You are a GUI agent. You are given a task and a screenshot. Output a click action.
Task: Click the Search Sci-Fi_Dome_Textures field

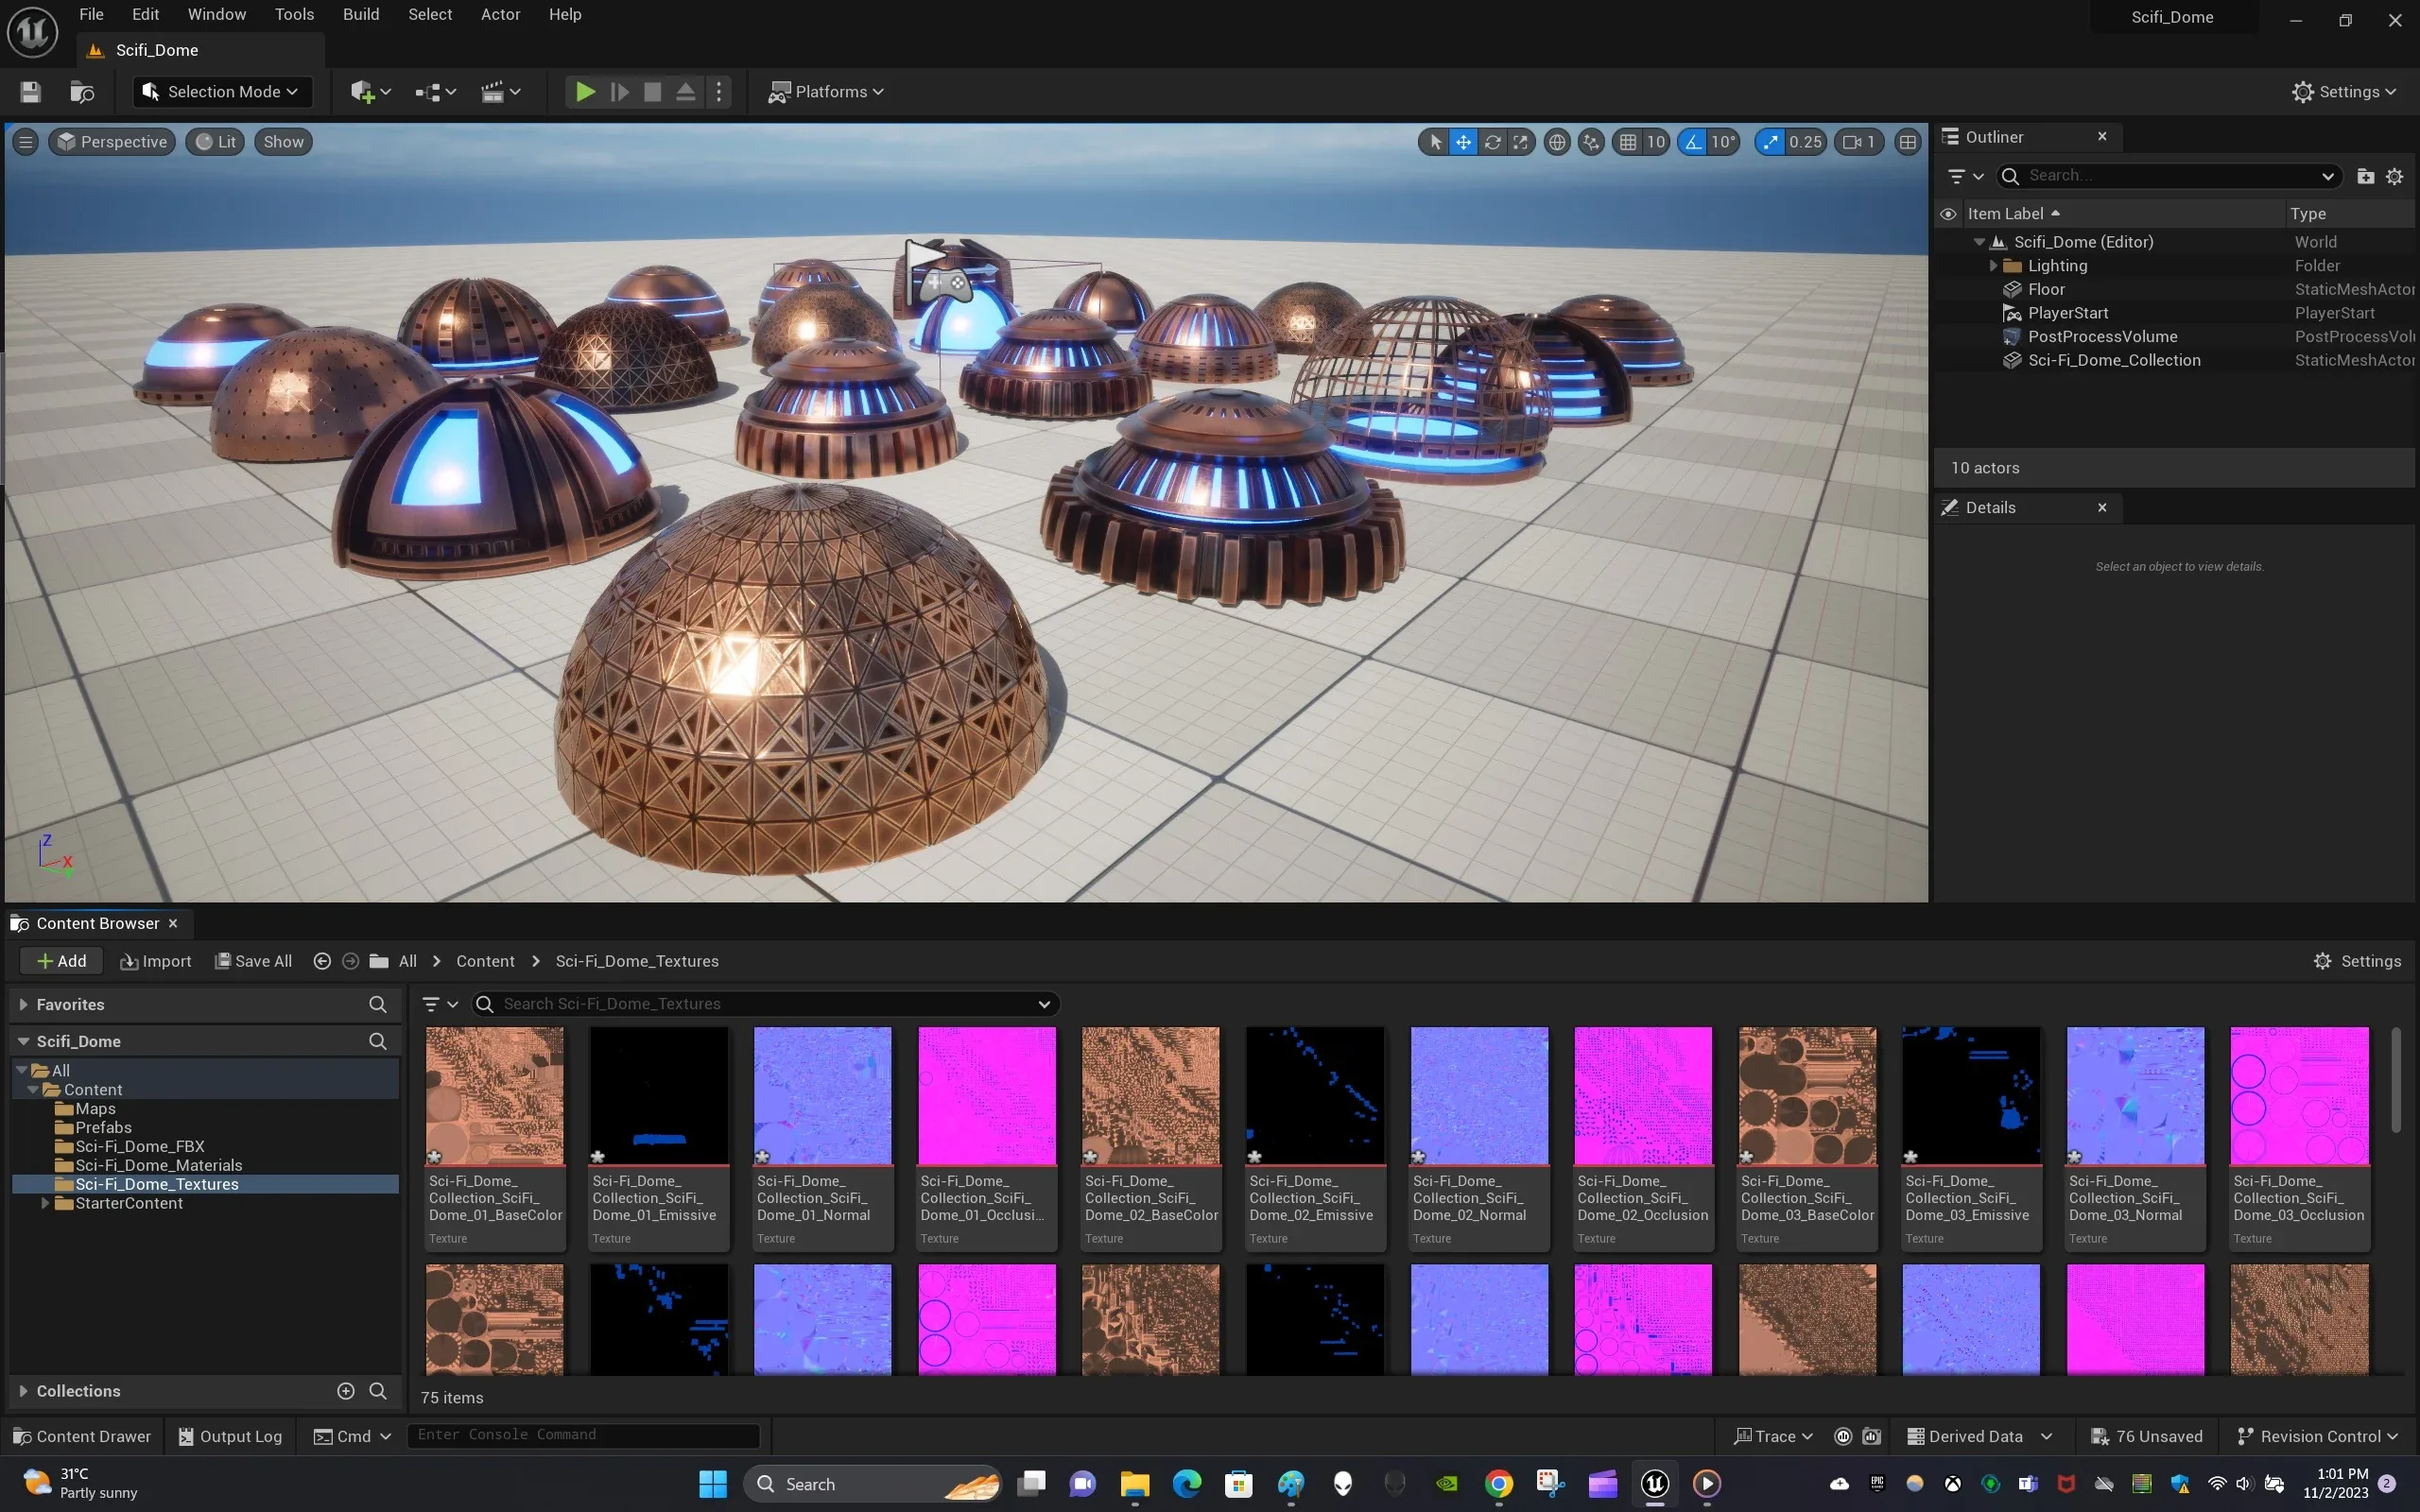pyautogui.click(x=765, y=1004)
